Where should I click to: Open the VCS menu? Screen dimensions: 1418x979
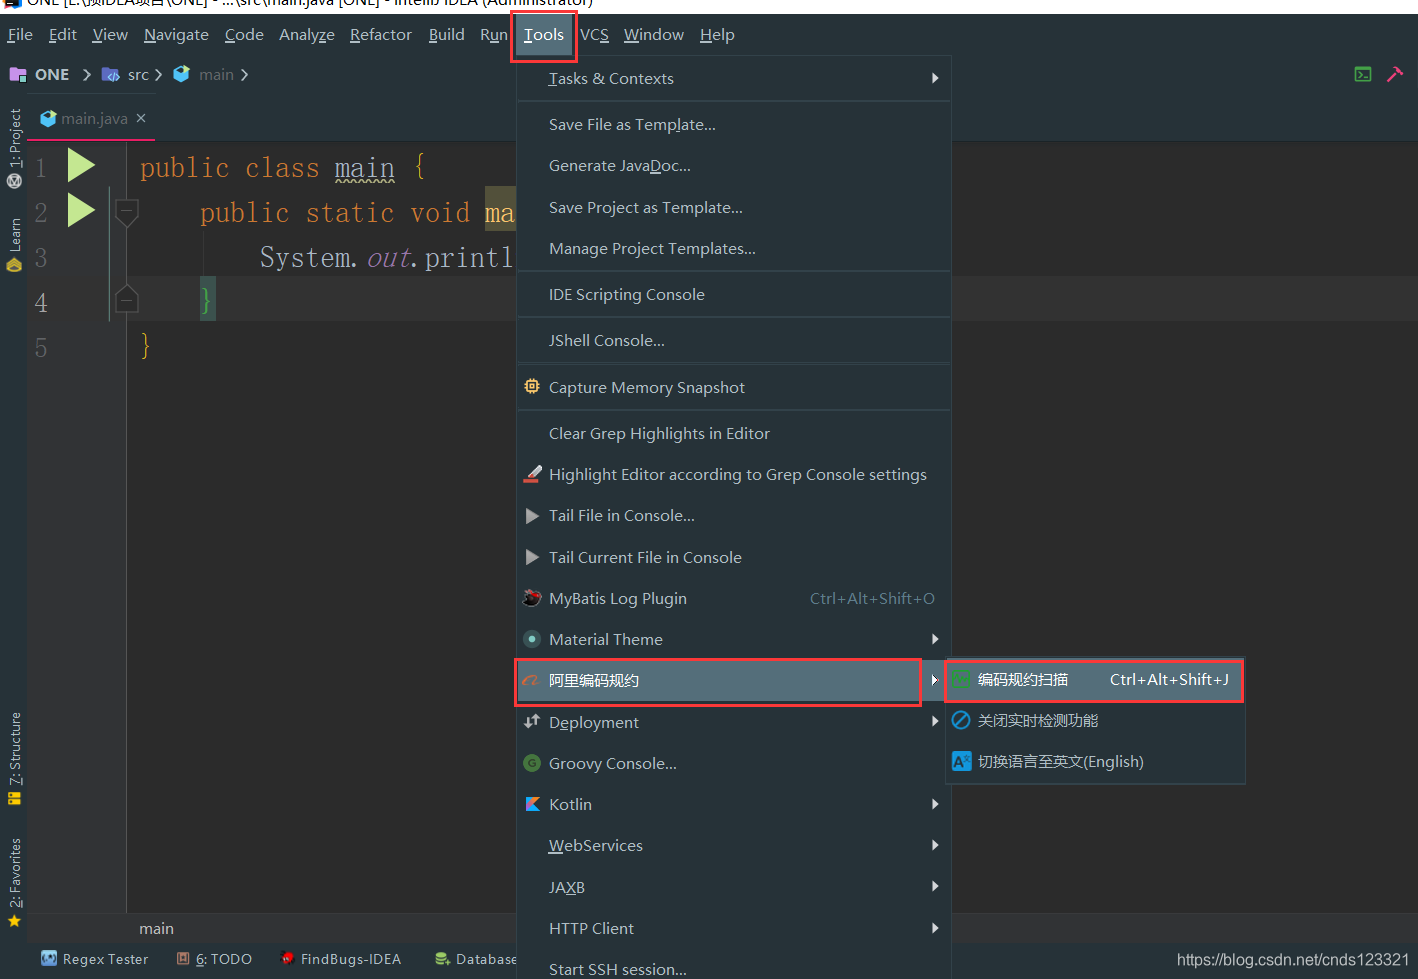[594, 35]
